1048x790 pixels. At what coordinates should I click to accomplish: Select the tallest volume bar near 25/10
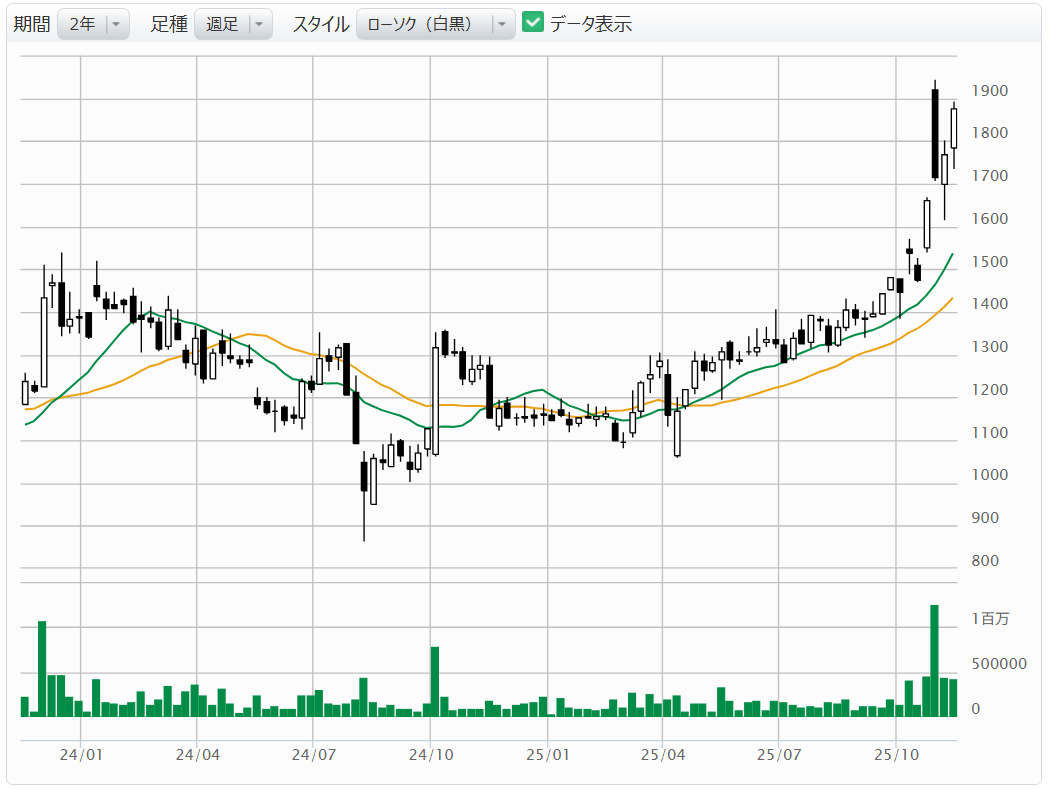pos(935,660)
